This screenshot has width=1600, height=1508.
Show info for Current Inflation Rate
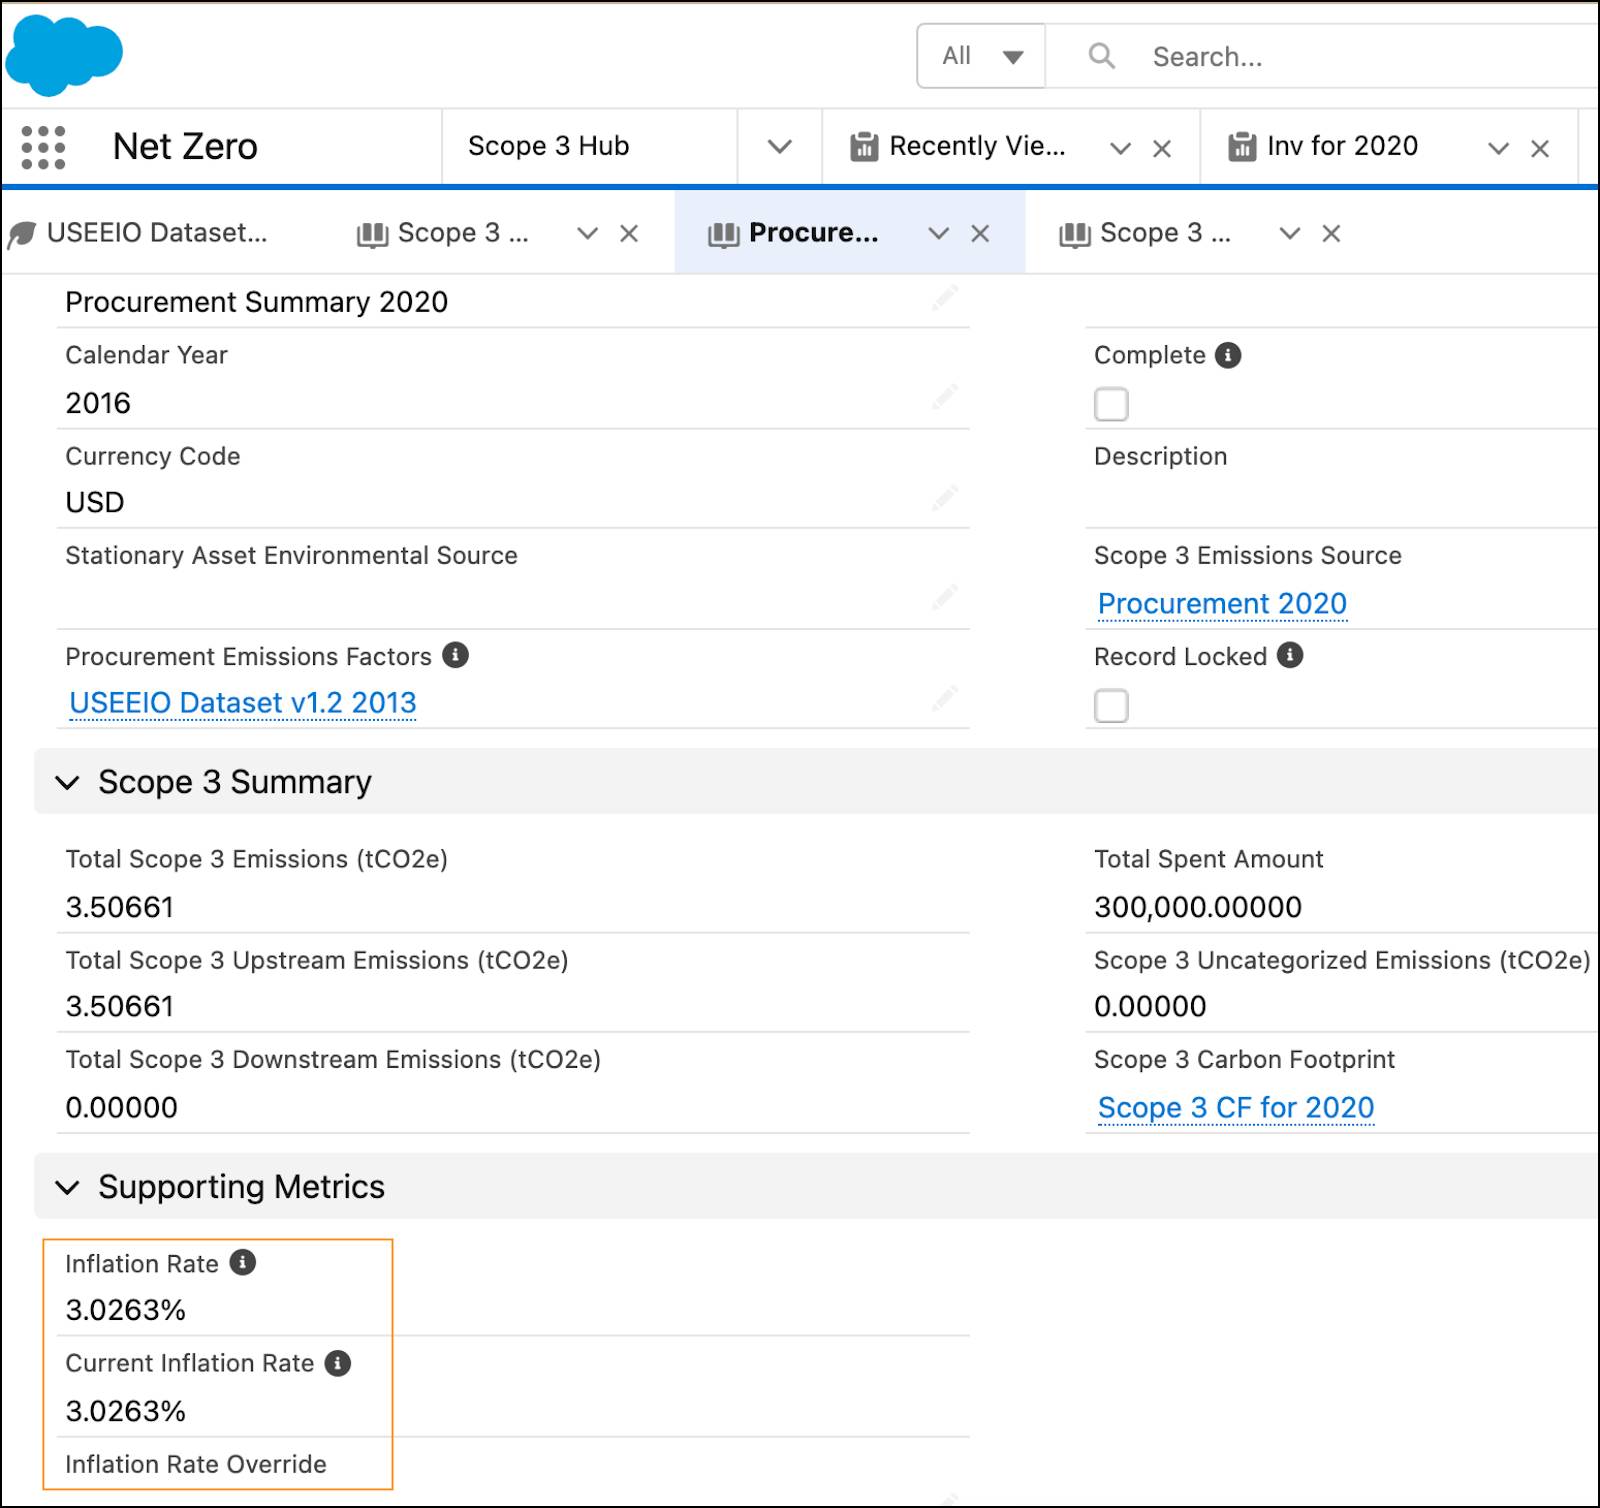pyautogui.click(x=338, y=1363)
